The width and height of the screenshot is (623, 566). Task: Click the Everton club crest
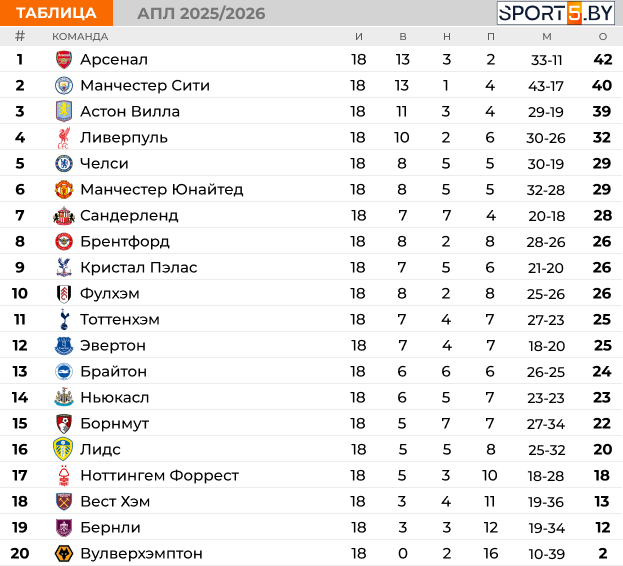tap(64, 345)
